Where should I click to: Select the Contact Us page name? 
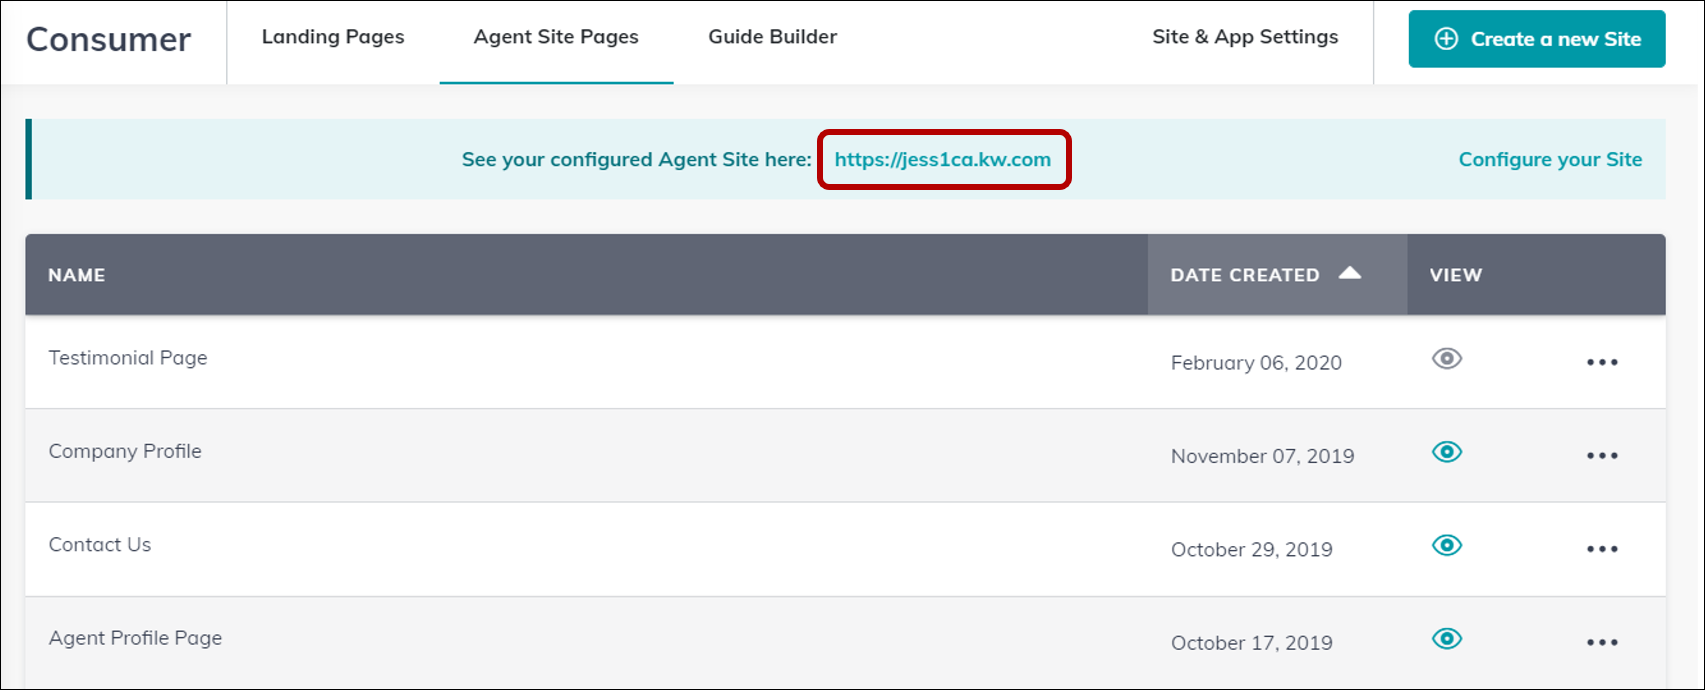pyautogui.click(x=100, y=545)
